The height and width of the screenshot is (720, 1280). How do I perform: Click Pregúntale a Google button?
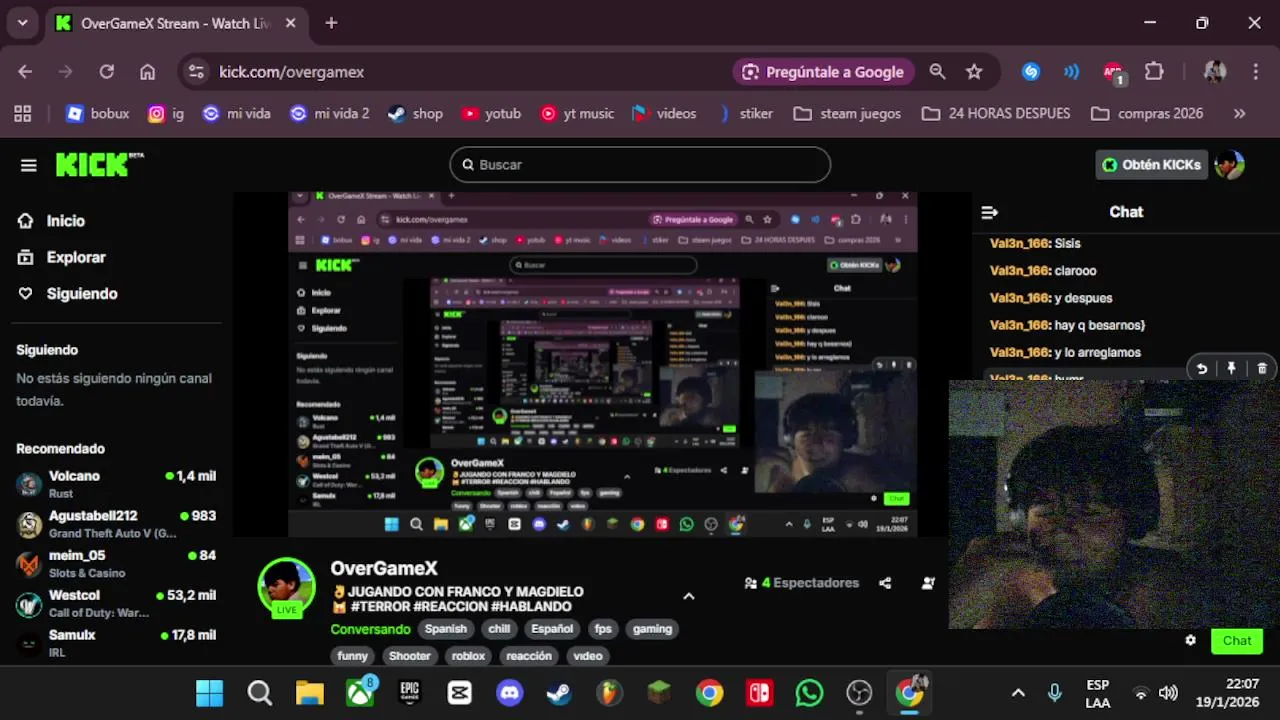823,72
